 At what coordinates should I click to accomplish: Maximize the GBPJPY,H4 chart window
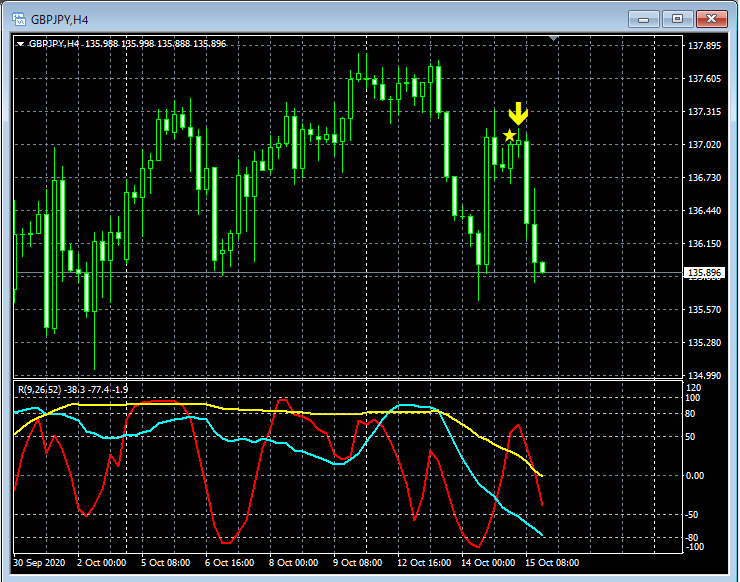677,19
